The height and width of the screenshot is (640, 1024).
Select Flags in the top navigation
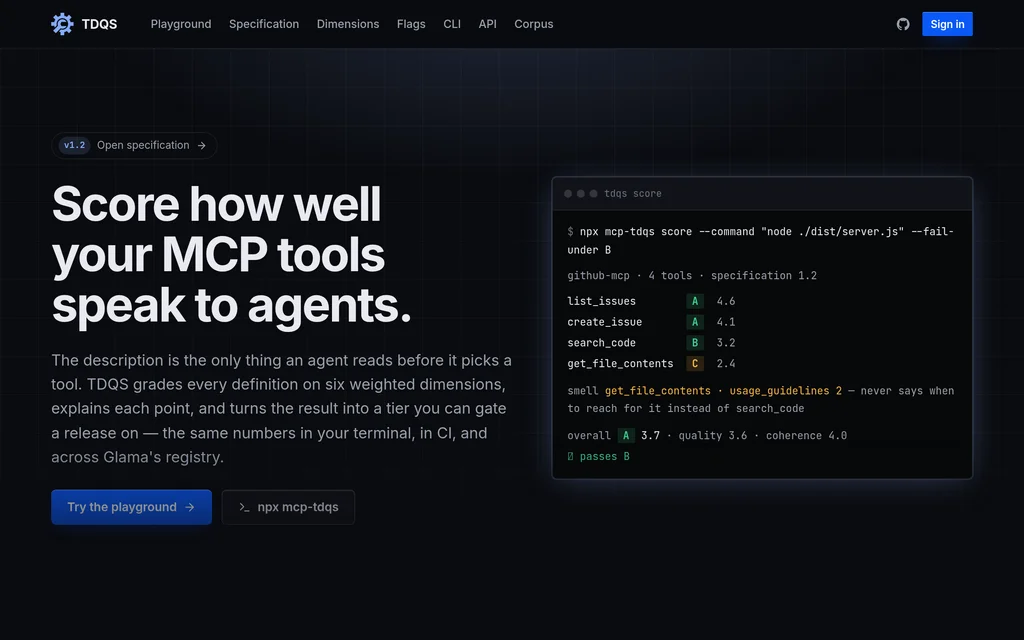[411, 24]
